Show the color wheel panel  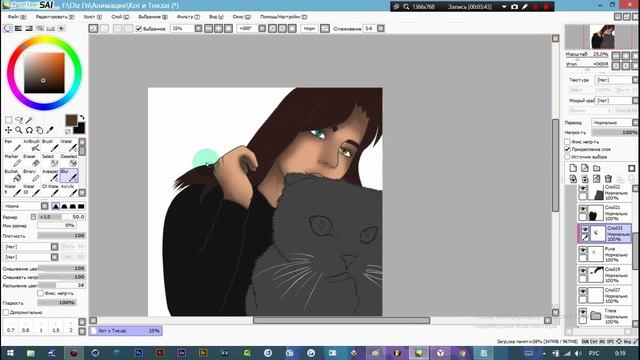pos(8,28)
